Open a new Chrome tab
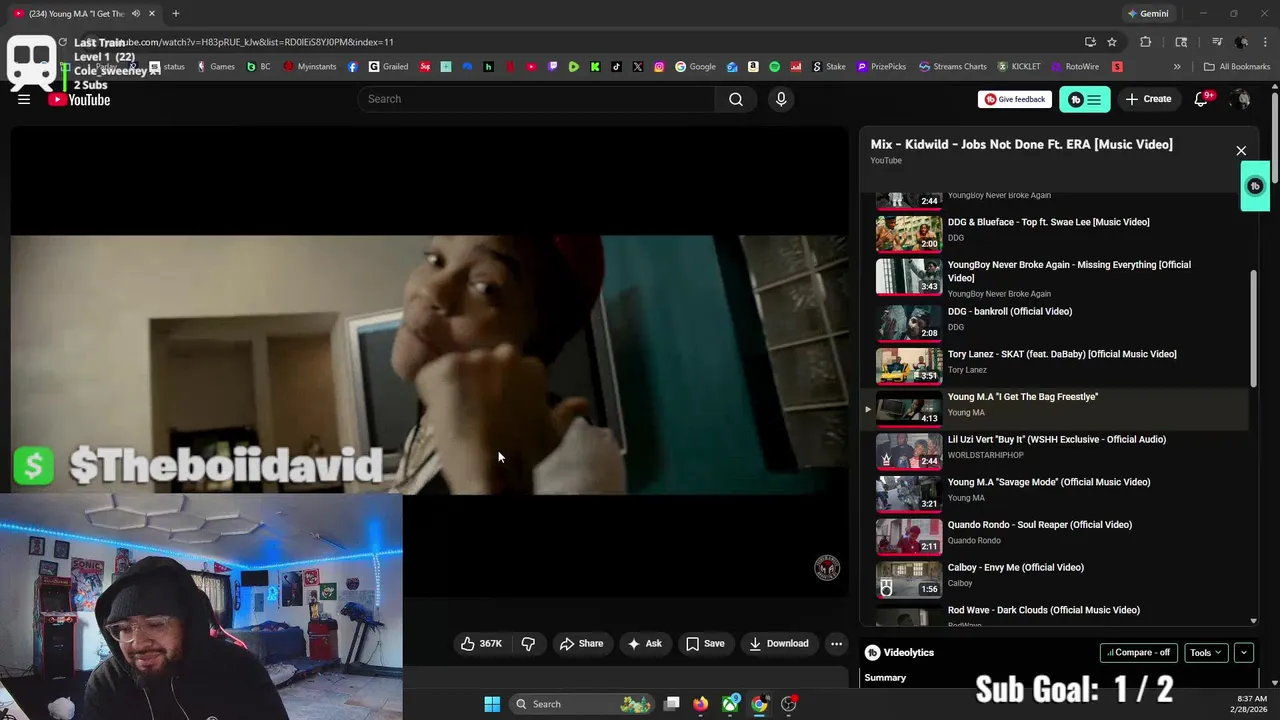 [175, 14]
